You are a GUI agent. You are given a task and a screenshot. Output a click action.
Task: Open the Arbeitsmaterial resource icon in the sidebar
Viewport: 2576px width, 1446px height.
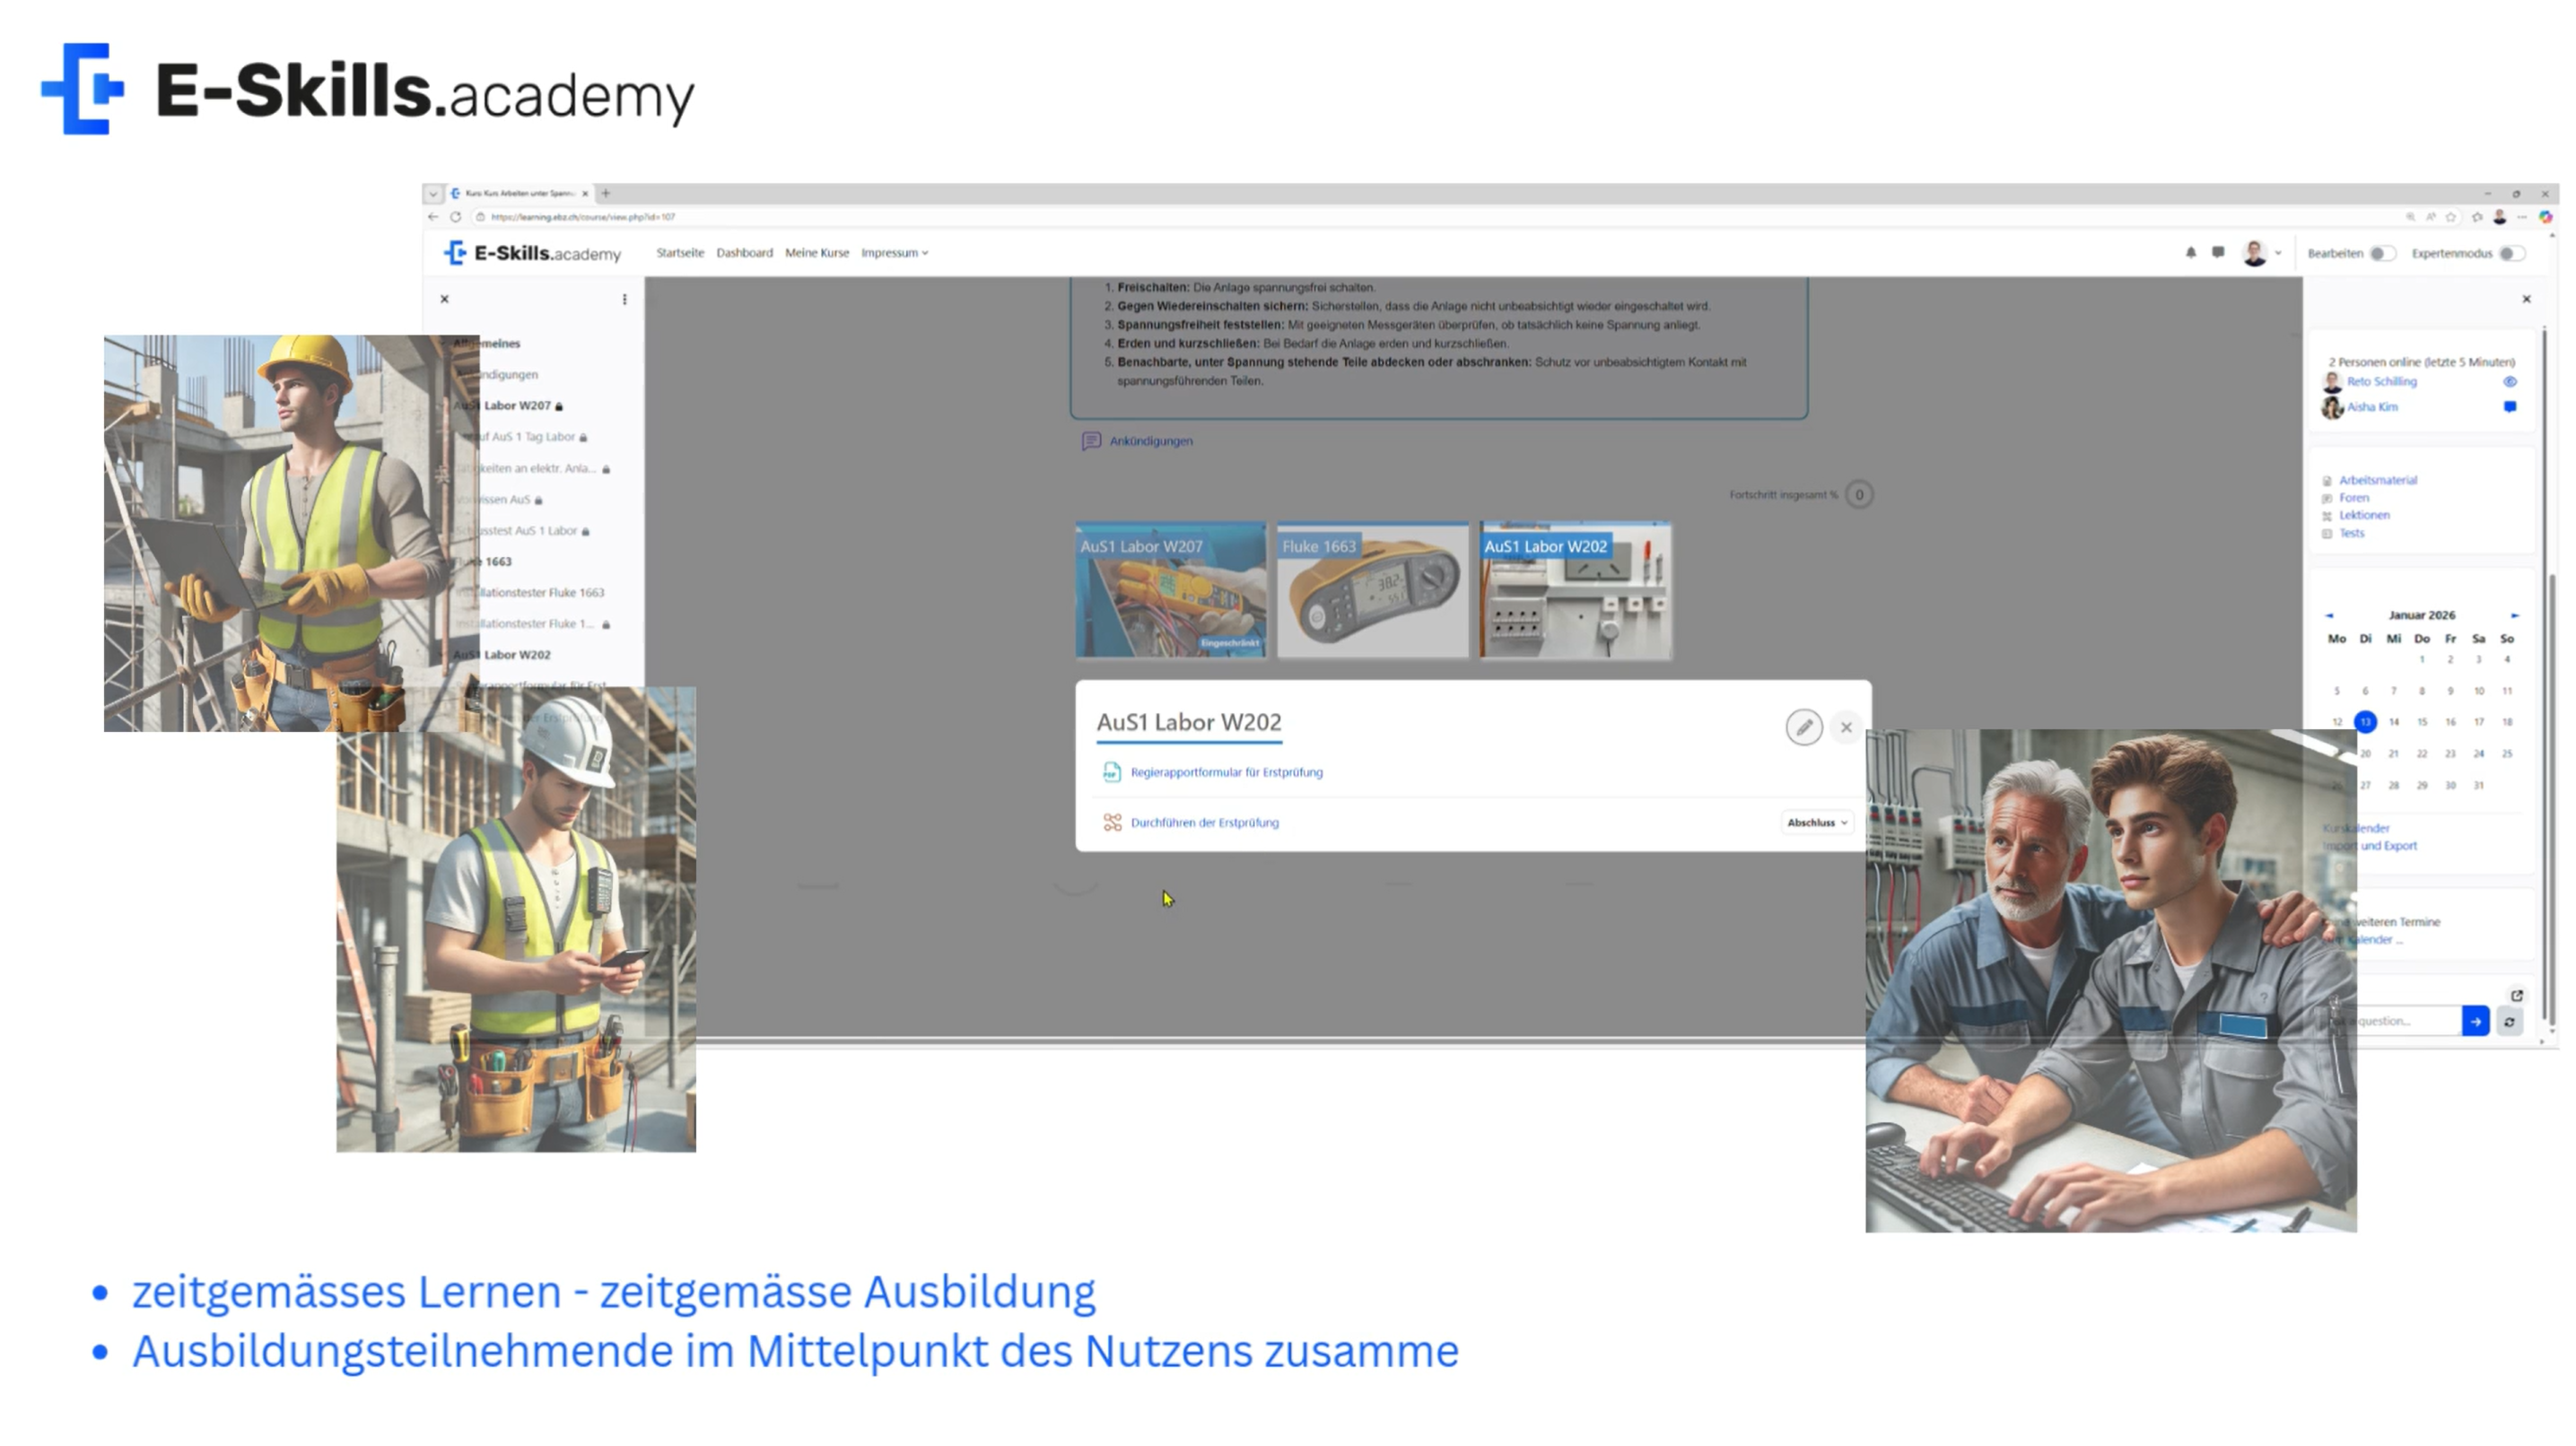[x=2330, y=480]
